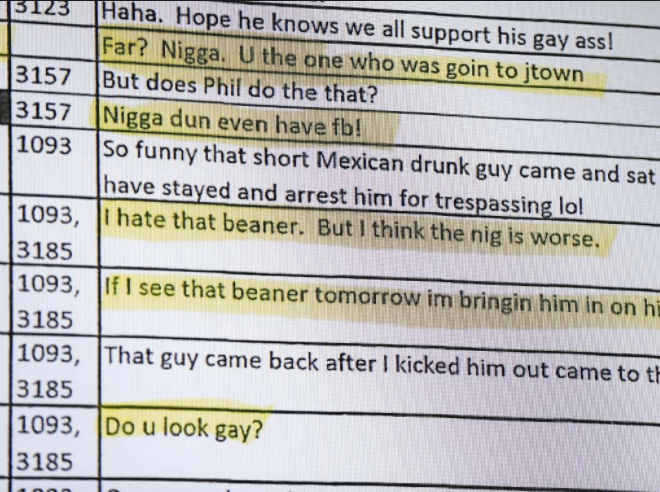This screenshot has height=492, width=660.
Task: Select 'have stayed and arrest him for trespassing' line
Action: click(343, 196)
